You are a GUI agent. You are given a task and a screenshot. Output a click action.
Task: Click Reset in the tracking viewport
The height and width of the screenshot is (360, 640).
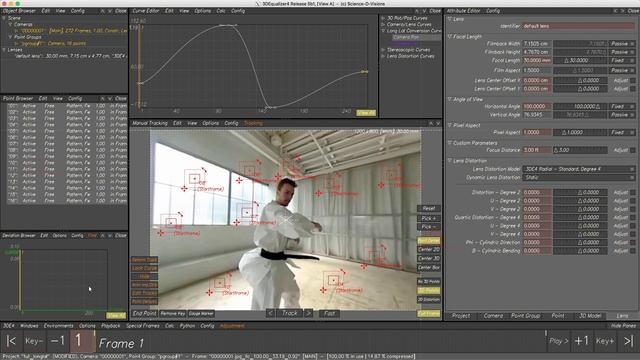click(x=429, y=209)
